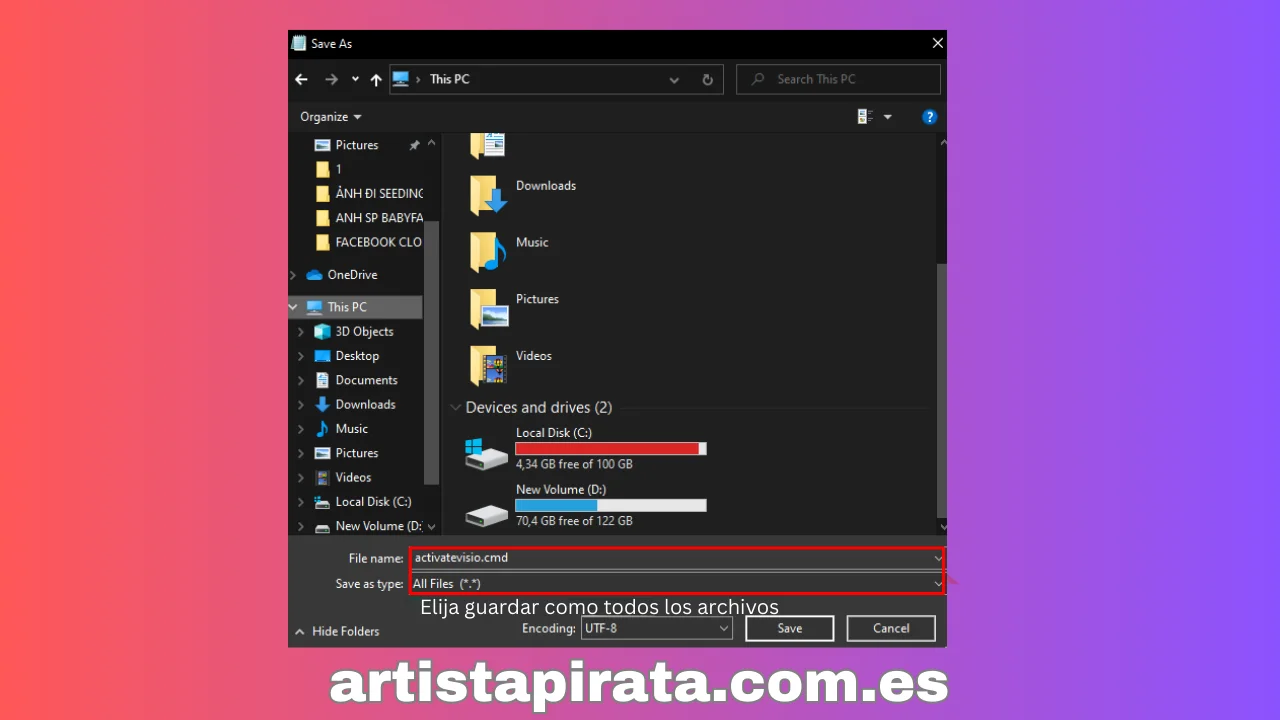Click the change view layout icon
This screenshot has height=720, width=1280.
point(865,117)
